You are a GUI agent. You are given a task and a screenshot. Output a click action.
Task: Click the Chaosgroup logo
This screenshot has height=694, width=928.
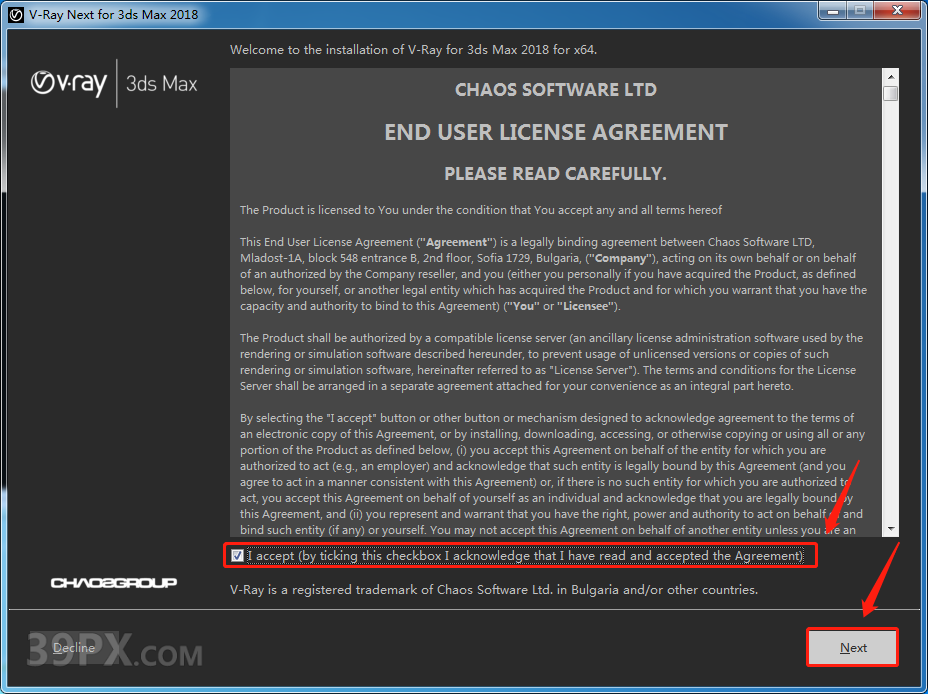(x=114, y=583)
